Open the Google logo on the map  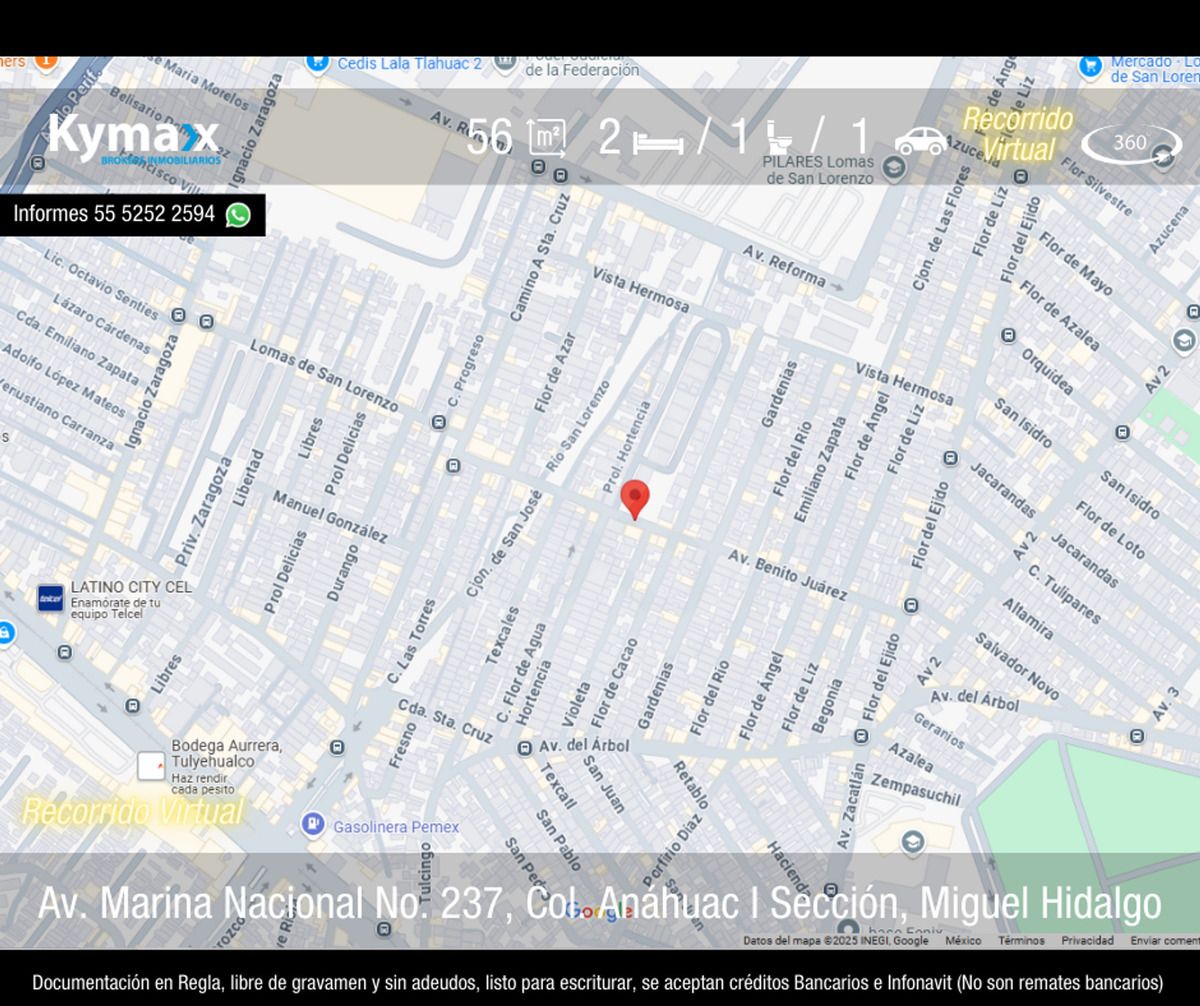599,911
